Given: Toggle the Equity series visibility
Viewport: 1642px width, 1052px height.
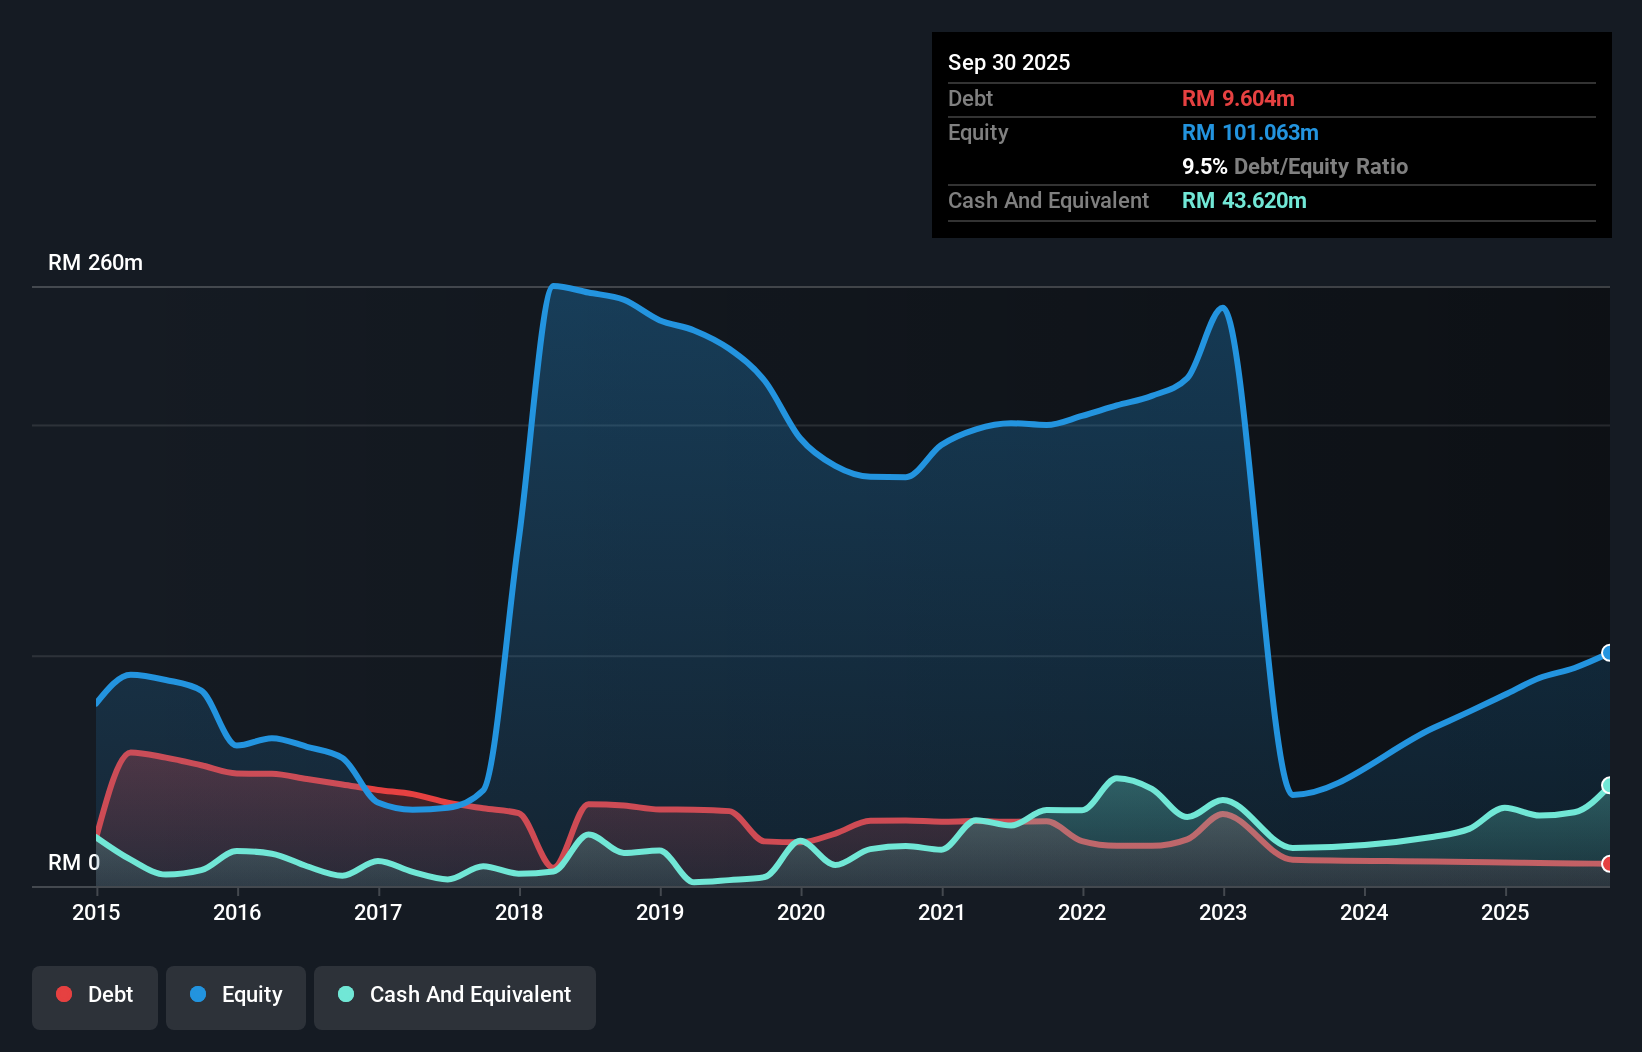Looking at the screenshot, I should tap(235, 994).
